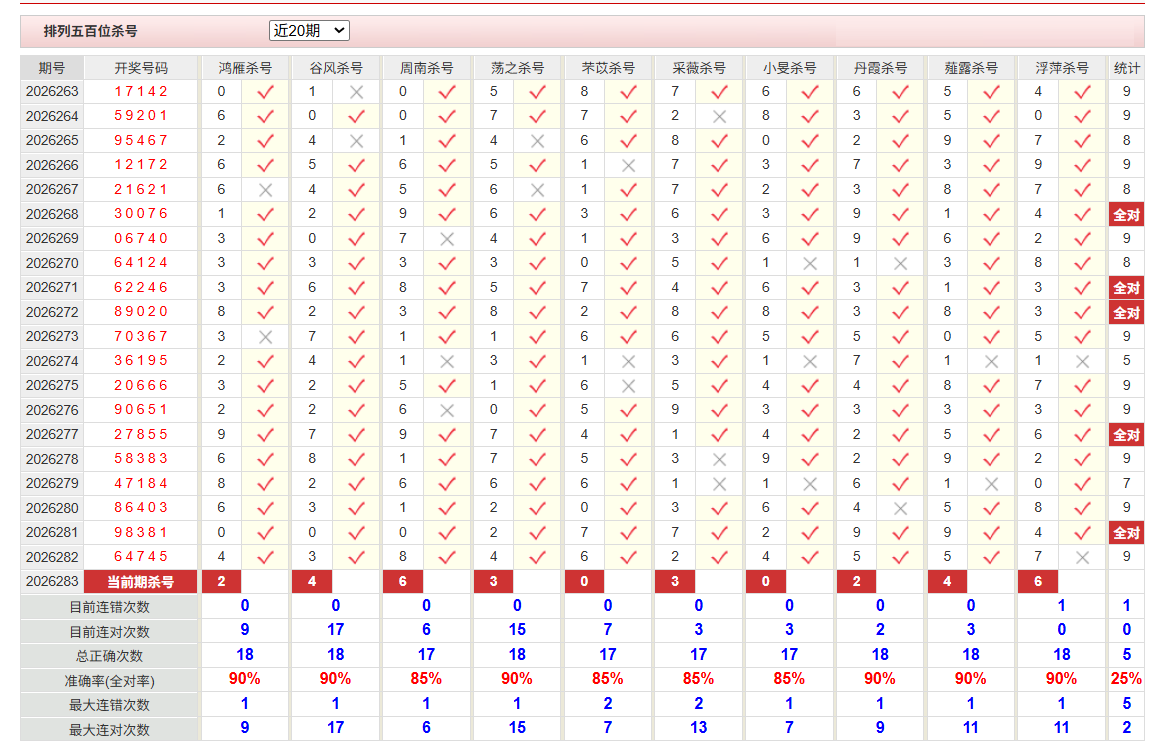The height and width of the screenshot is (754, 1157).
Task: Select the X mark for 周南杀号 in row 2026269
Action: [447, 239]
